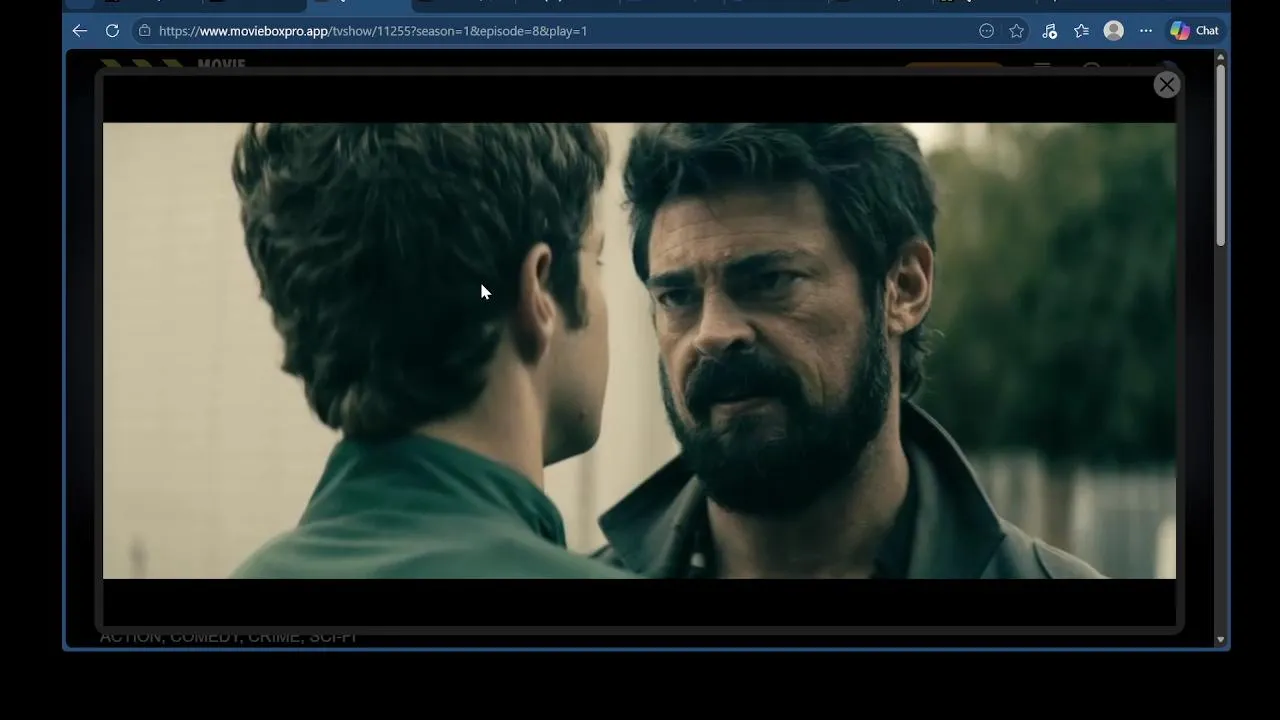Open Copilot Chat button

click(1195, 31)
